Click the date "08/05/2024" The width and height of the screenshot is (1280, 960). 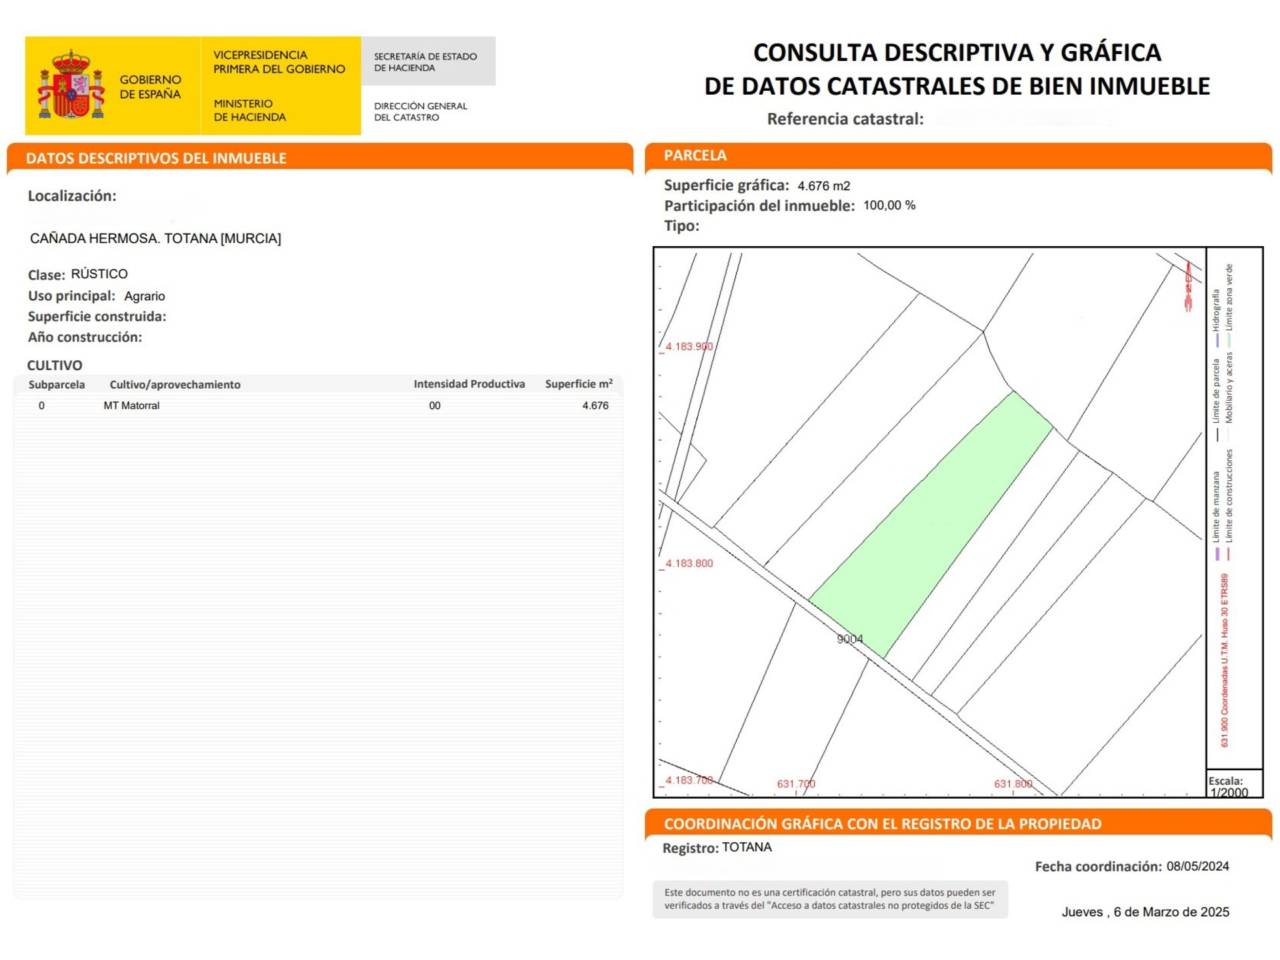1198,866
